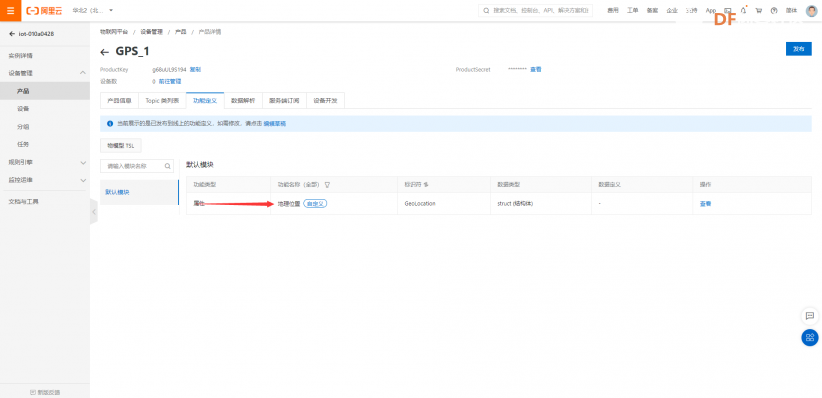
Task: Open the 费用 menu in top bar
Action: [x=613, y=10]
